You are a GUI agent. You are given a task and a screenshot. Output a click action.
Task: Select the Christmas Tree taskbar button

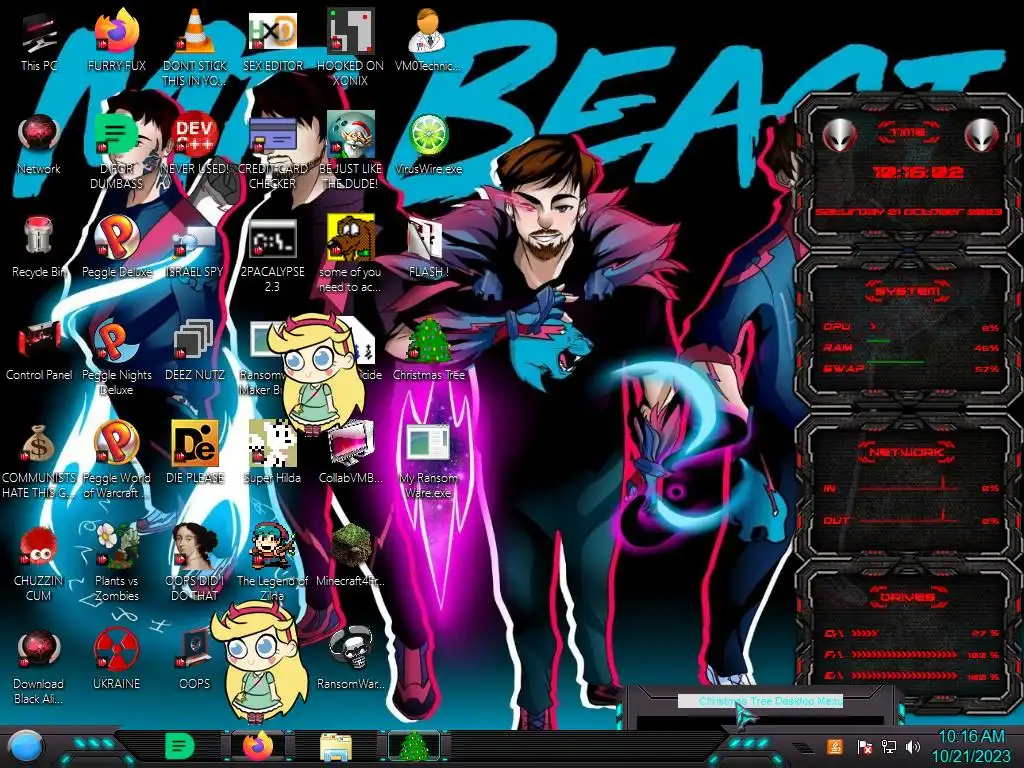click(414, 746)
